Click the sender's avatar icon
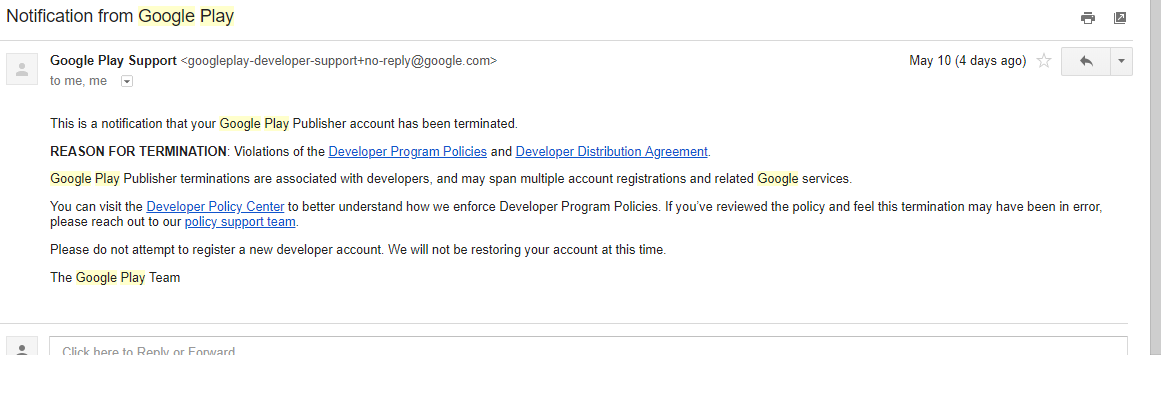This screenshot has width=1161, height=415. (21, 69)
